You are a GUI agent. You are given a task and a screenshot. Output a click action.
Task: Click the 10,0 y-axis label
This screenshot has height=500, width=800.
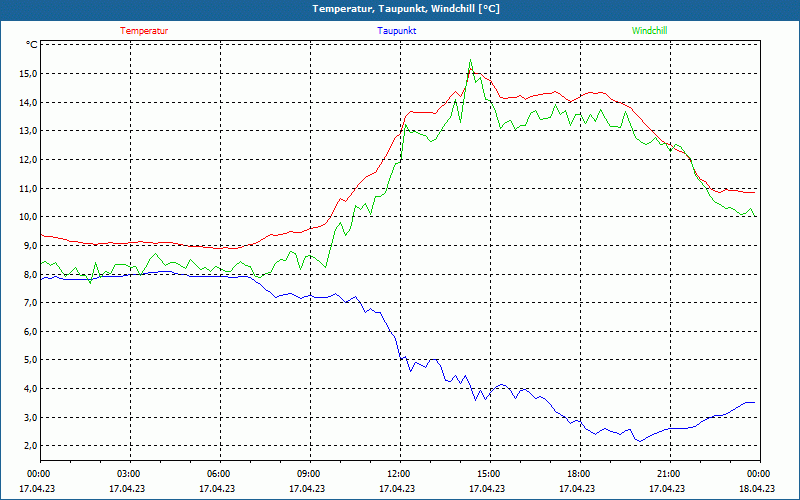(x=27, y=217)
